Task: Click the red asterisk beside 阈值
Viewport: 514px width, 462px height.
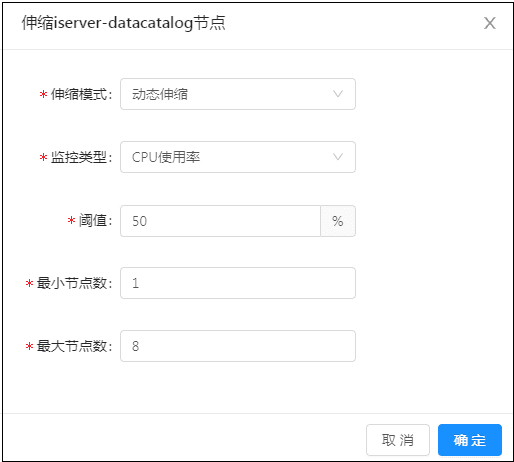Action: pos(71,220)
